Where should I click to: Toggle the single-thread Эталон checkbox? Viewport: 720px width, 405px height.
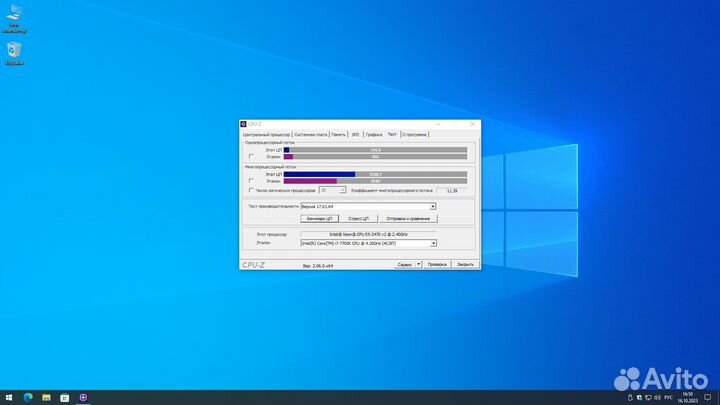pos(251,157)
